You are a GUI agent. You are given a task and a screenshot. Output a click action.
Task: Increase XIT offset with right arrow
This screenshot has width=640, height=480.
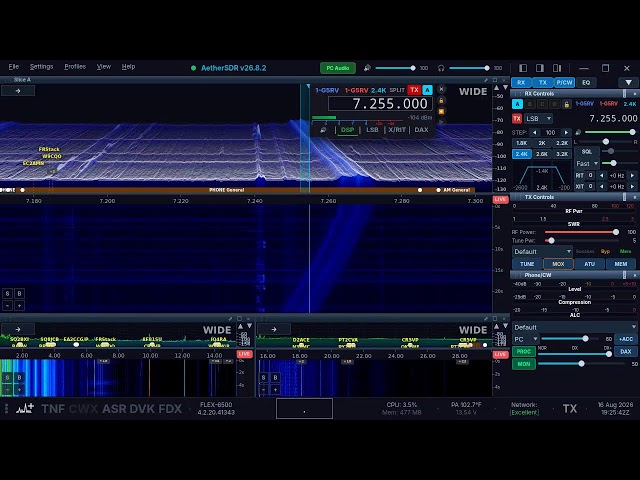click(x=632, y=187)
